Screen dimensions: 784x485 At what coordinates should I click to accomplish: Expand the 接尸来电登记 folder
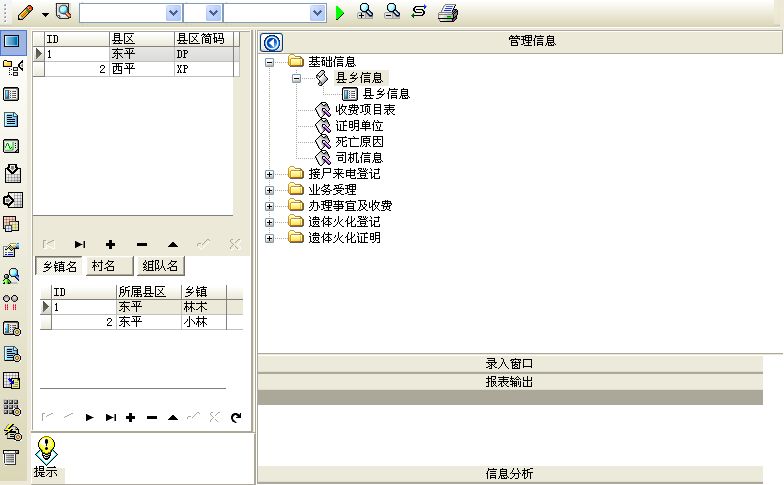click(x=270, y=174)
